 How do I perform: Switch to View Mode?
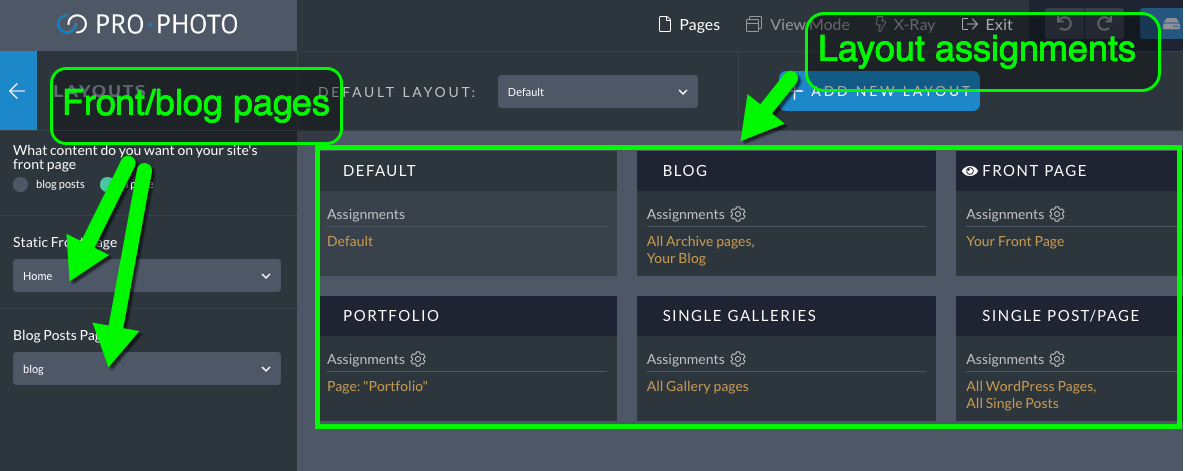pos(798,24)
